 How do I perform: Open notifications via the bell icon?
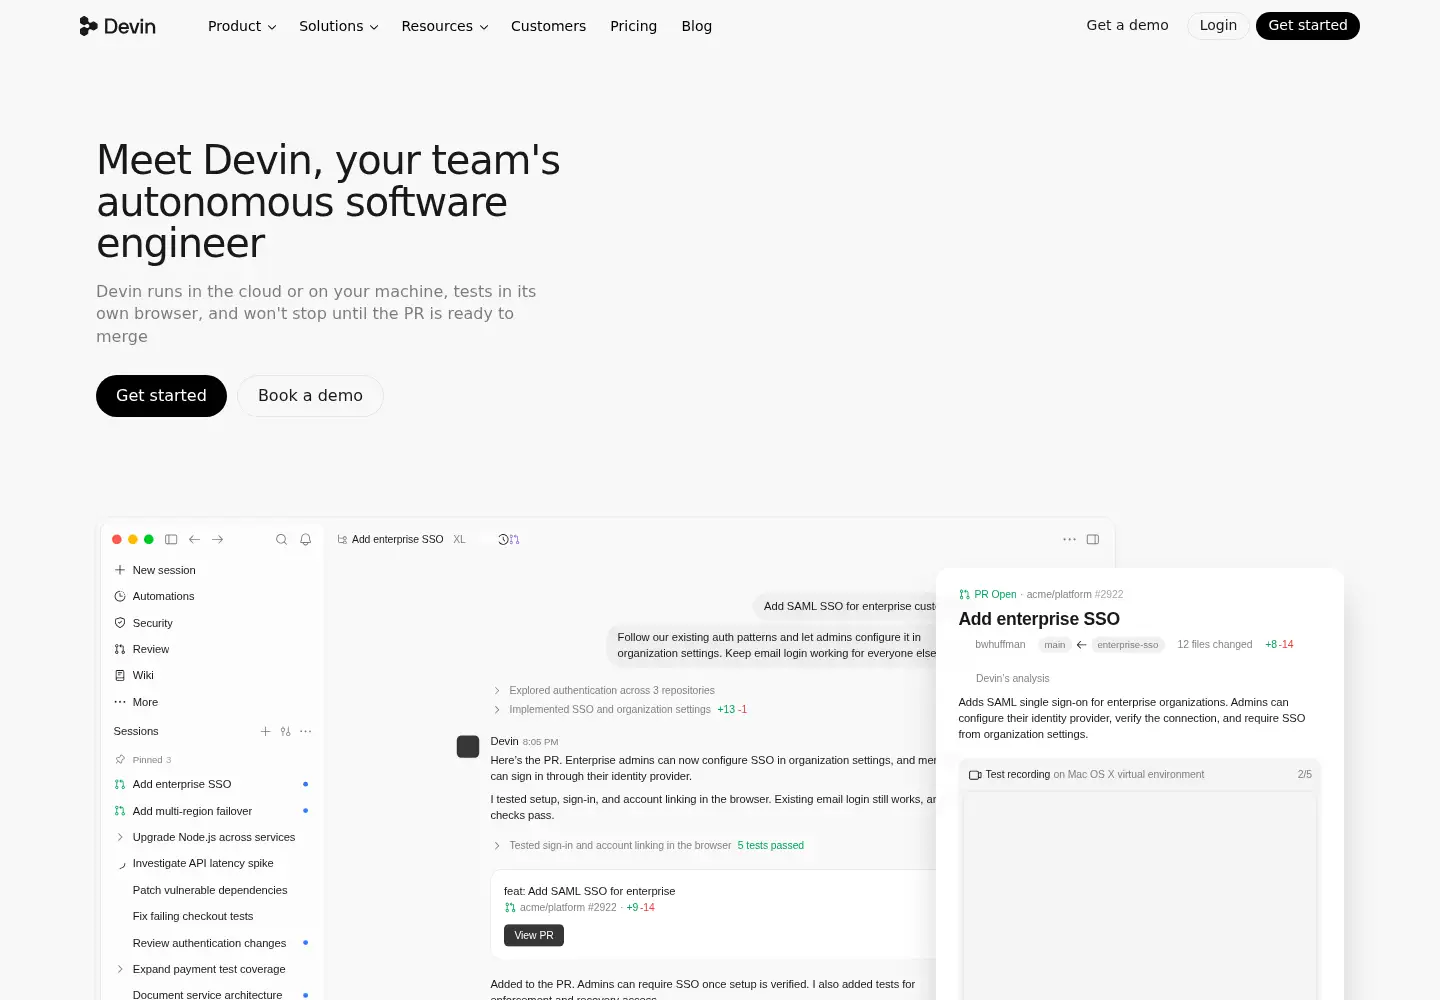tap(306, 539)
